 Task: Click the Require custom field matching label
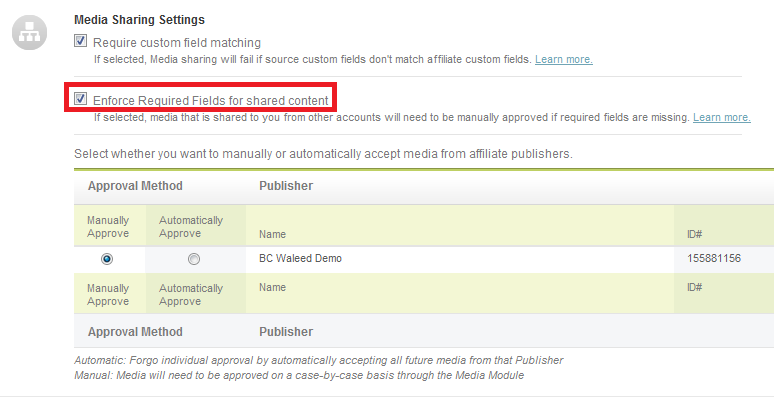click(177, 43)
